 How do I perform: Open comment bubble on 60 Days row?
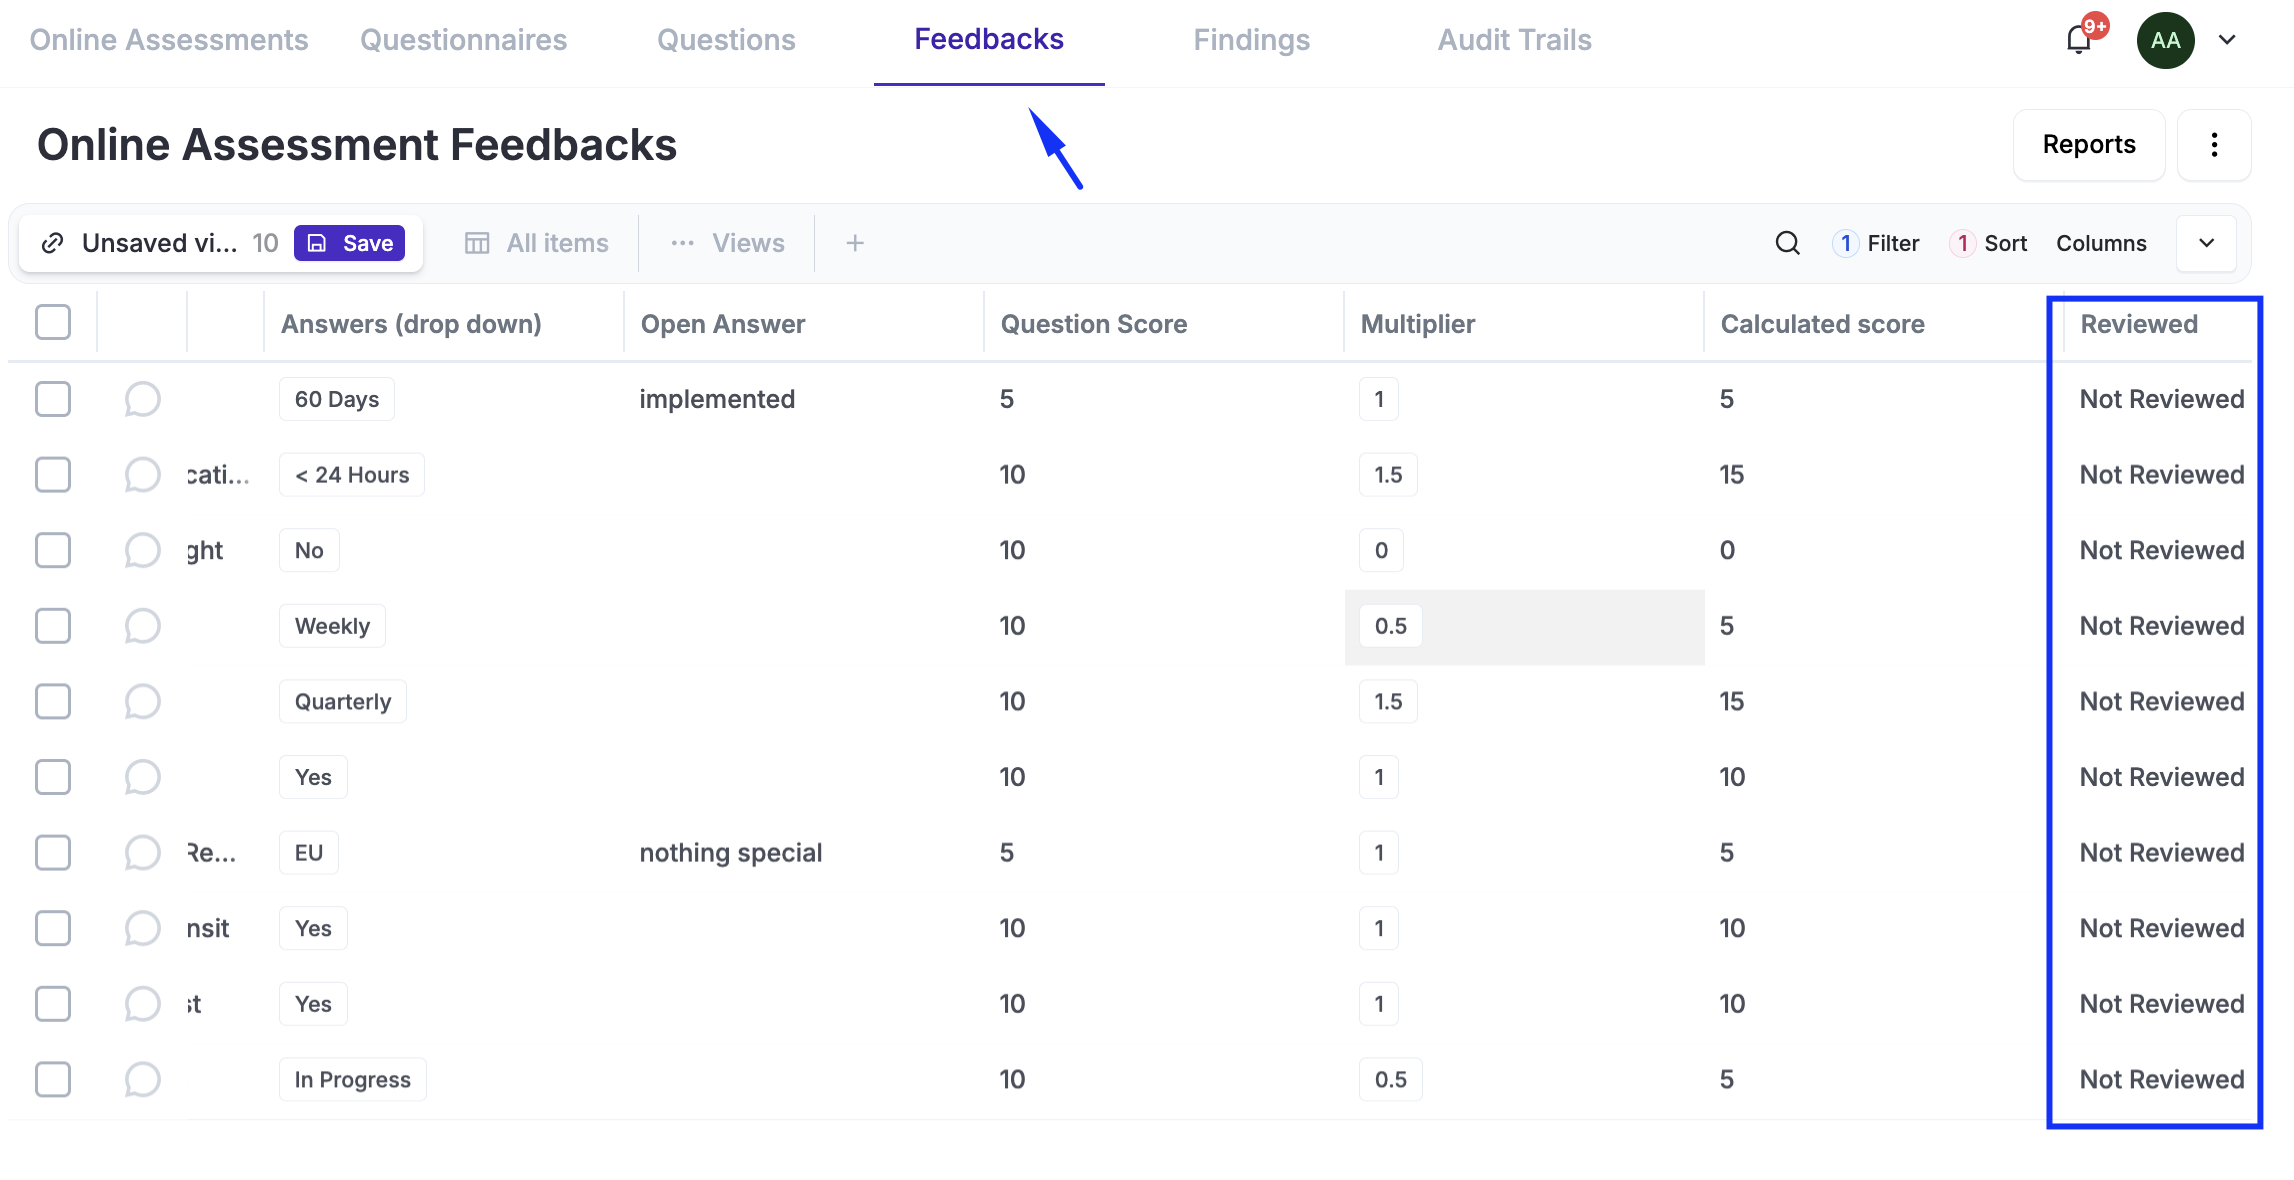[x=142, y=399]
